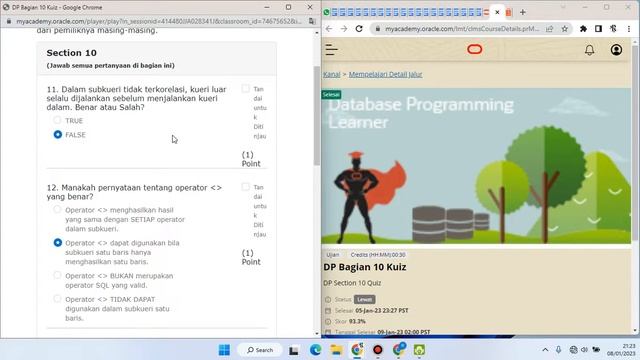640x360 pixels.
Task: Open File Explorer from the taskbar
Action: (x=336, y=350)
